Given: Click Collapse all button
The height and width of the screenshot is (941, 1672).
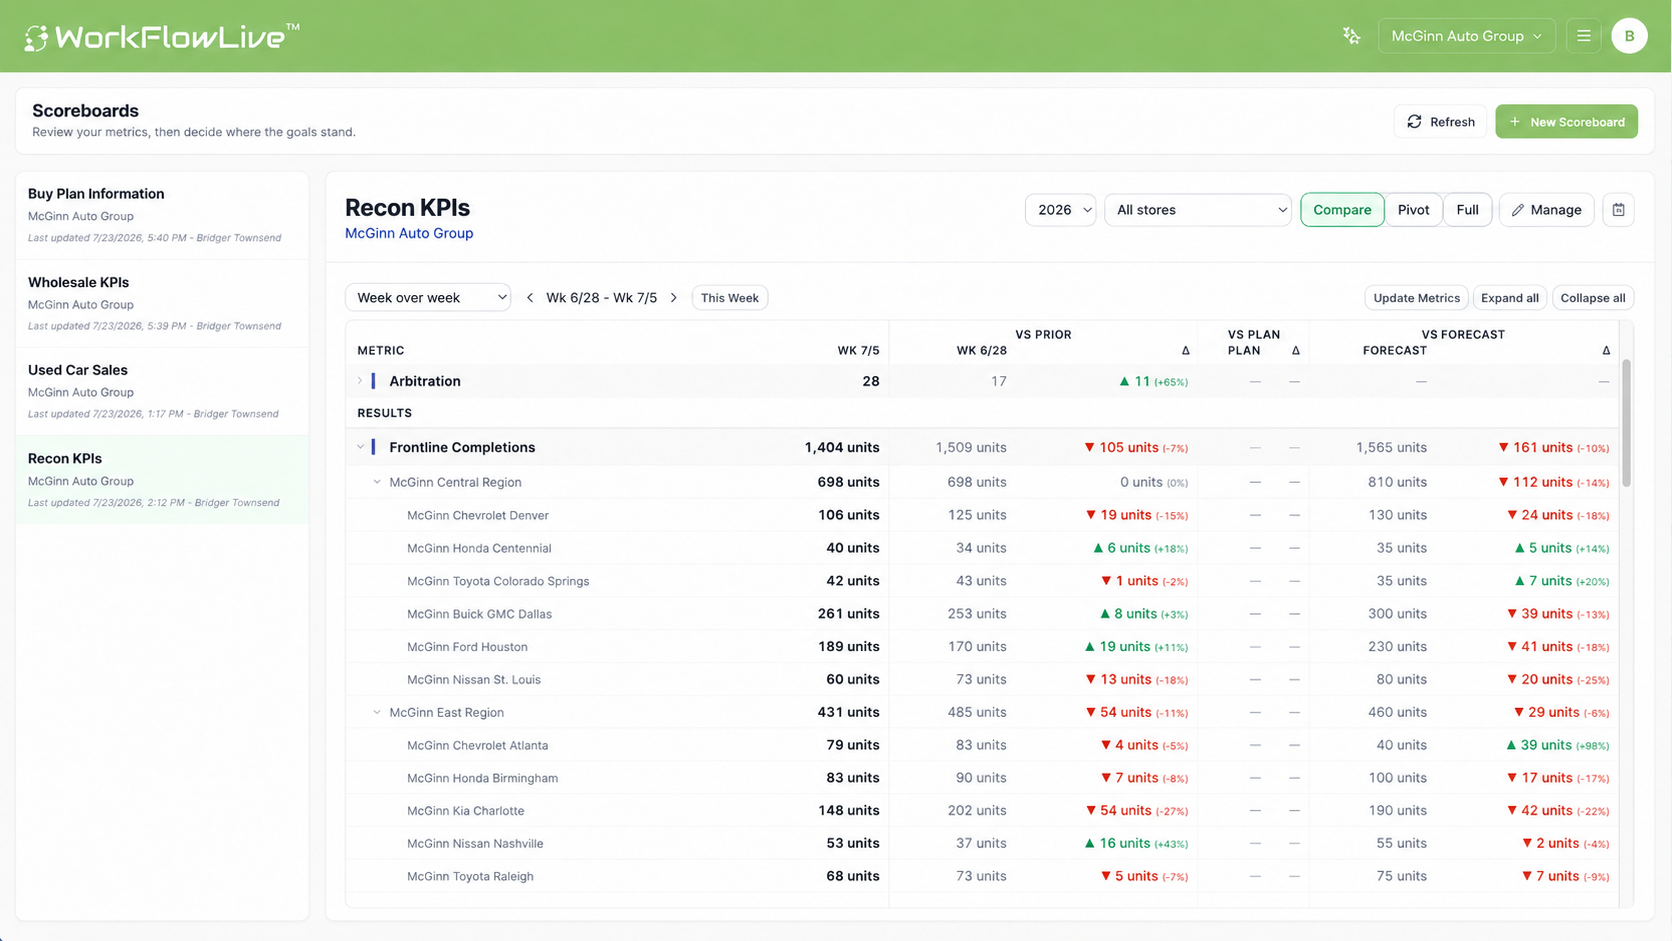Looking at the screenshot, I should (1592, 298).
